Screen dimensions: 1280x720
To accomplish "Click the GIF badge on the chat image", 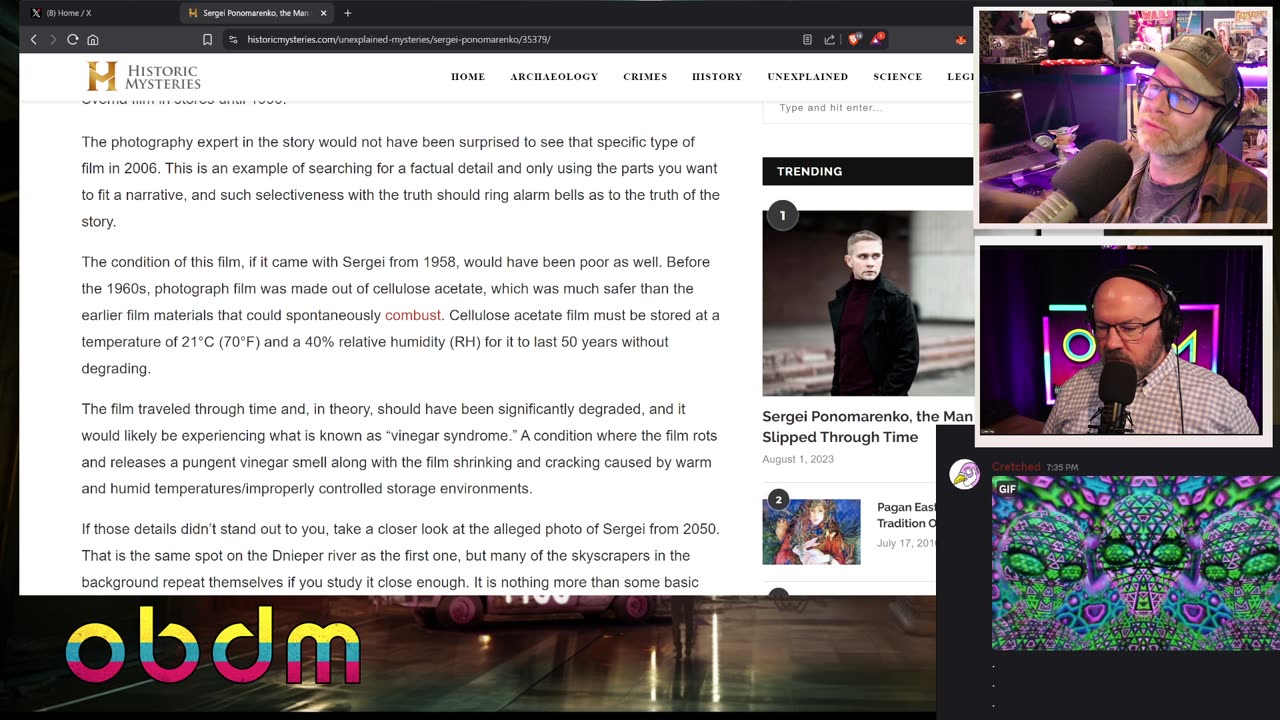I will coord(1007,489).
